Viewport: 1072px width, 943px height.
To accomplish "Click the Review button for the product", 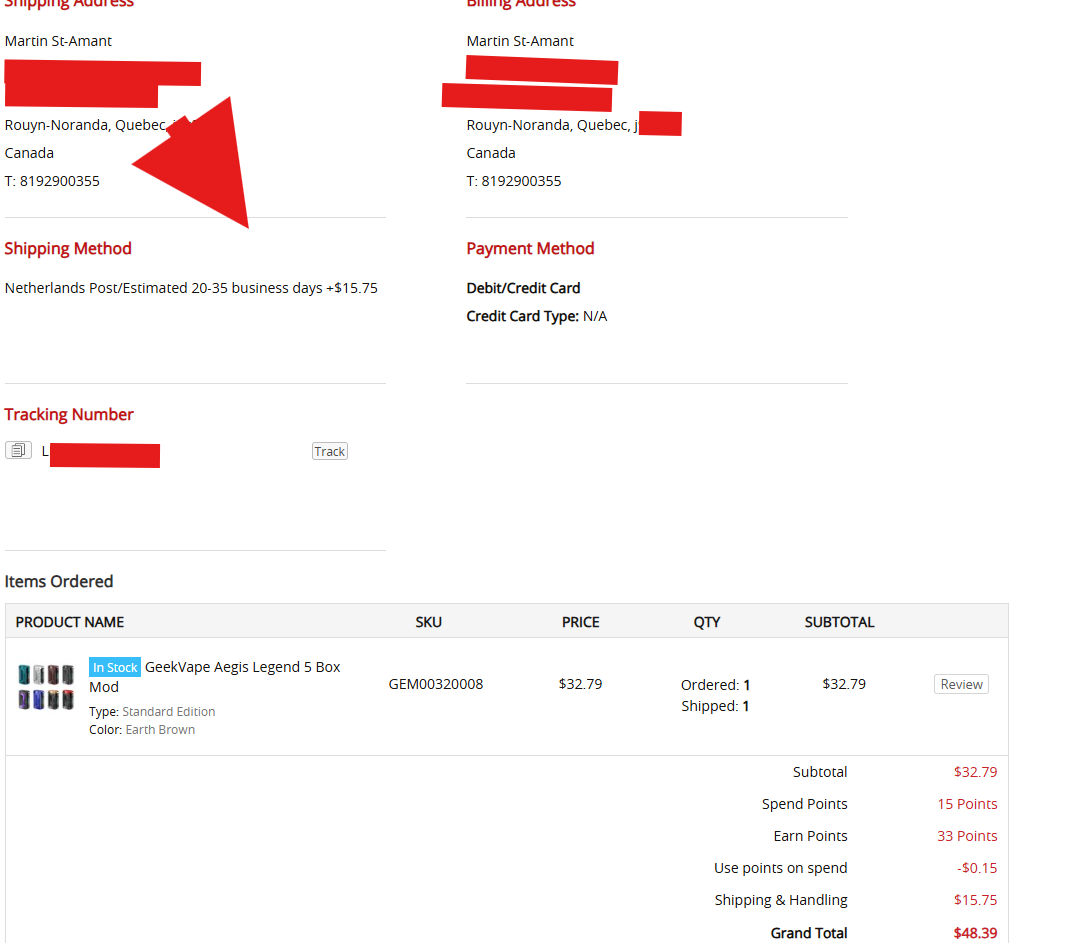I will [x=961, y=684].
